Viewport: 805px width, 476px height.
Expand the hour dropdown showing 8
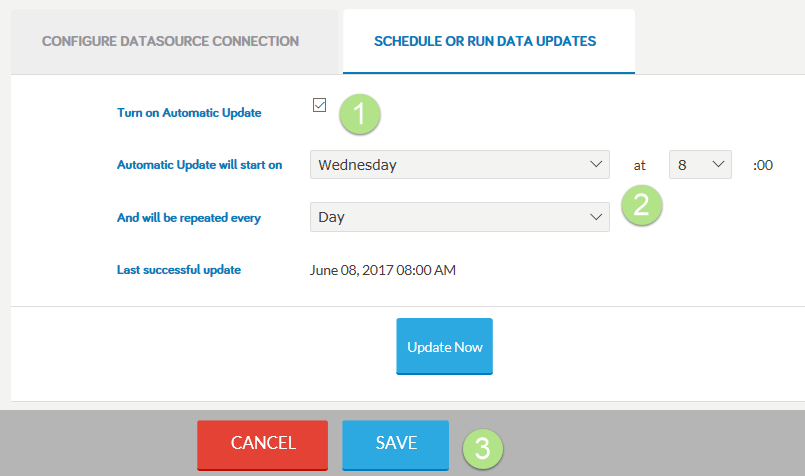pyautogui.click(x=700, y=165)
